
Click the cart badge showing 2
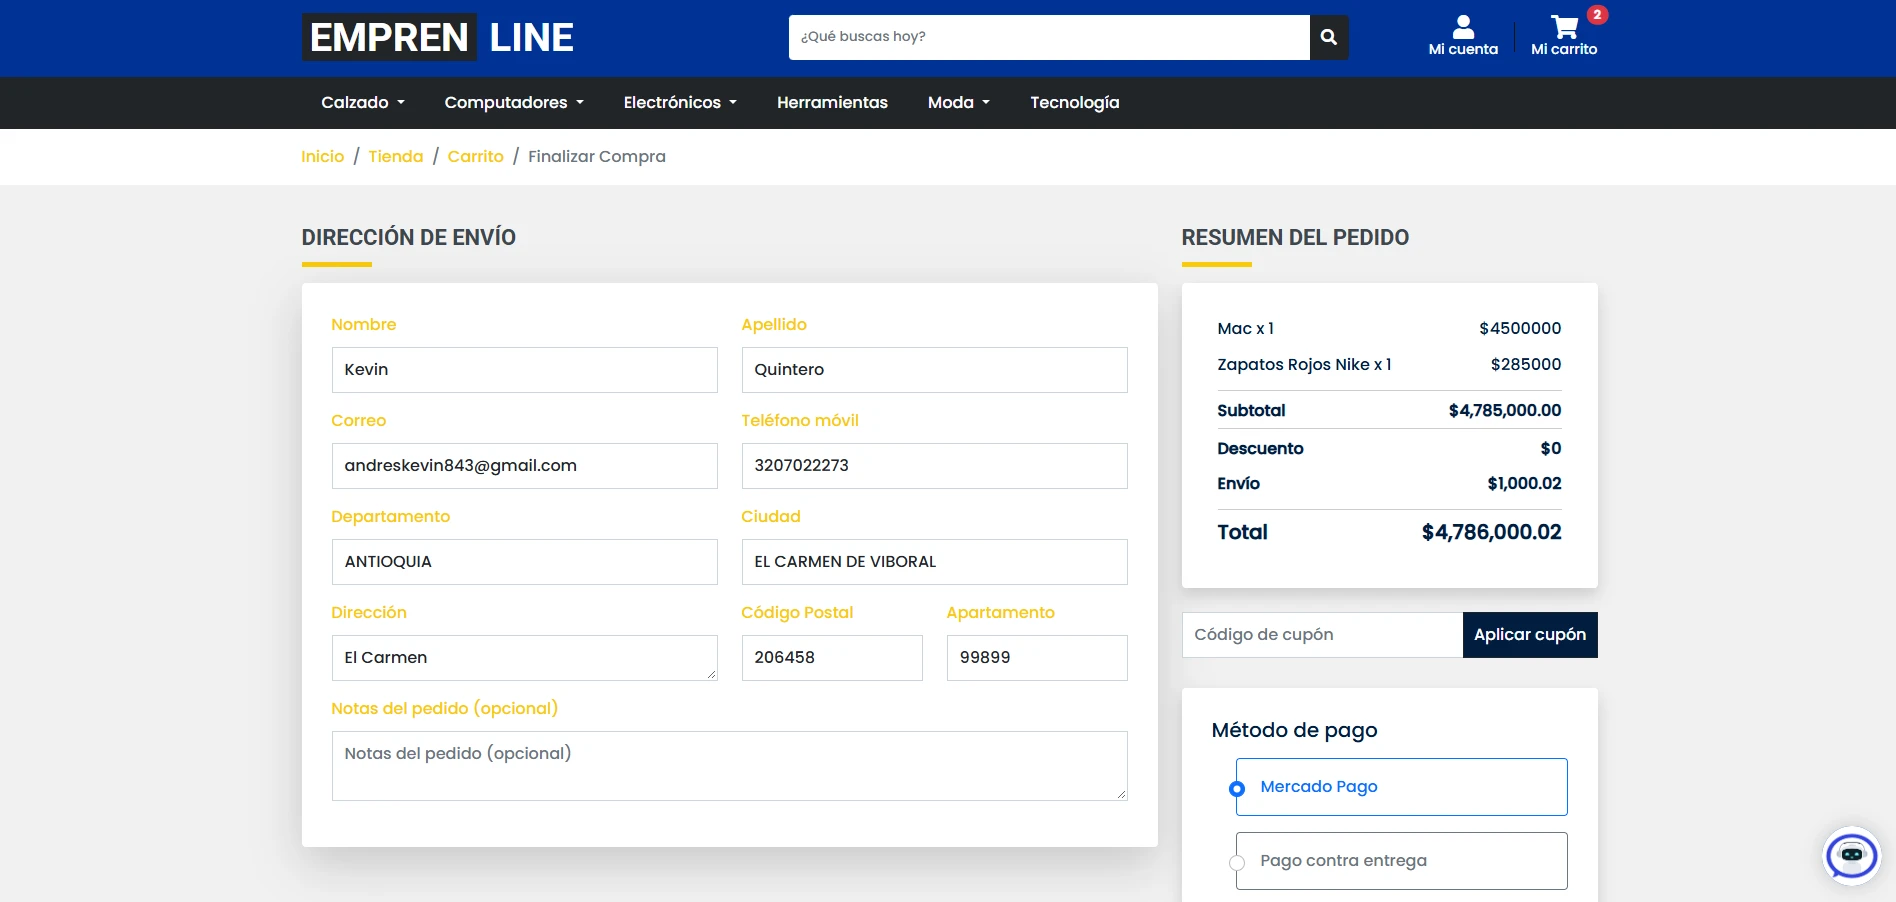pyautogui.click(x=1597, y=15)
